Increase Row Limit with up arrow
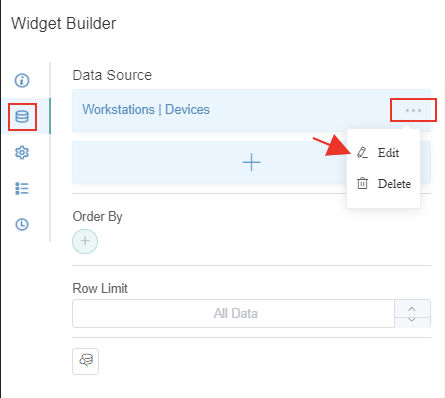The width and height of the screenshot is (445, 398). pyautogui.click(x=412, y=309)
